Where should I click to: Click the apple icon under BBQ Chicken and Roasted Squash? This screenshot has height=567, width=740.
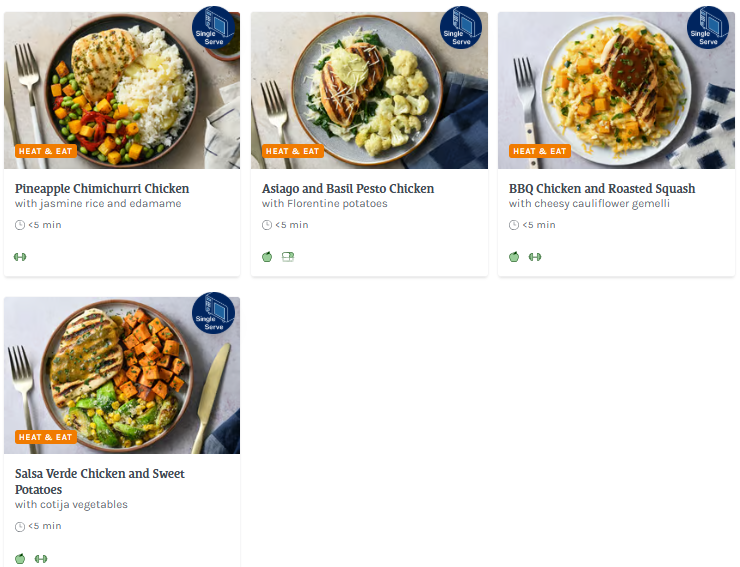click(x=514, y=257)
